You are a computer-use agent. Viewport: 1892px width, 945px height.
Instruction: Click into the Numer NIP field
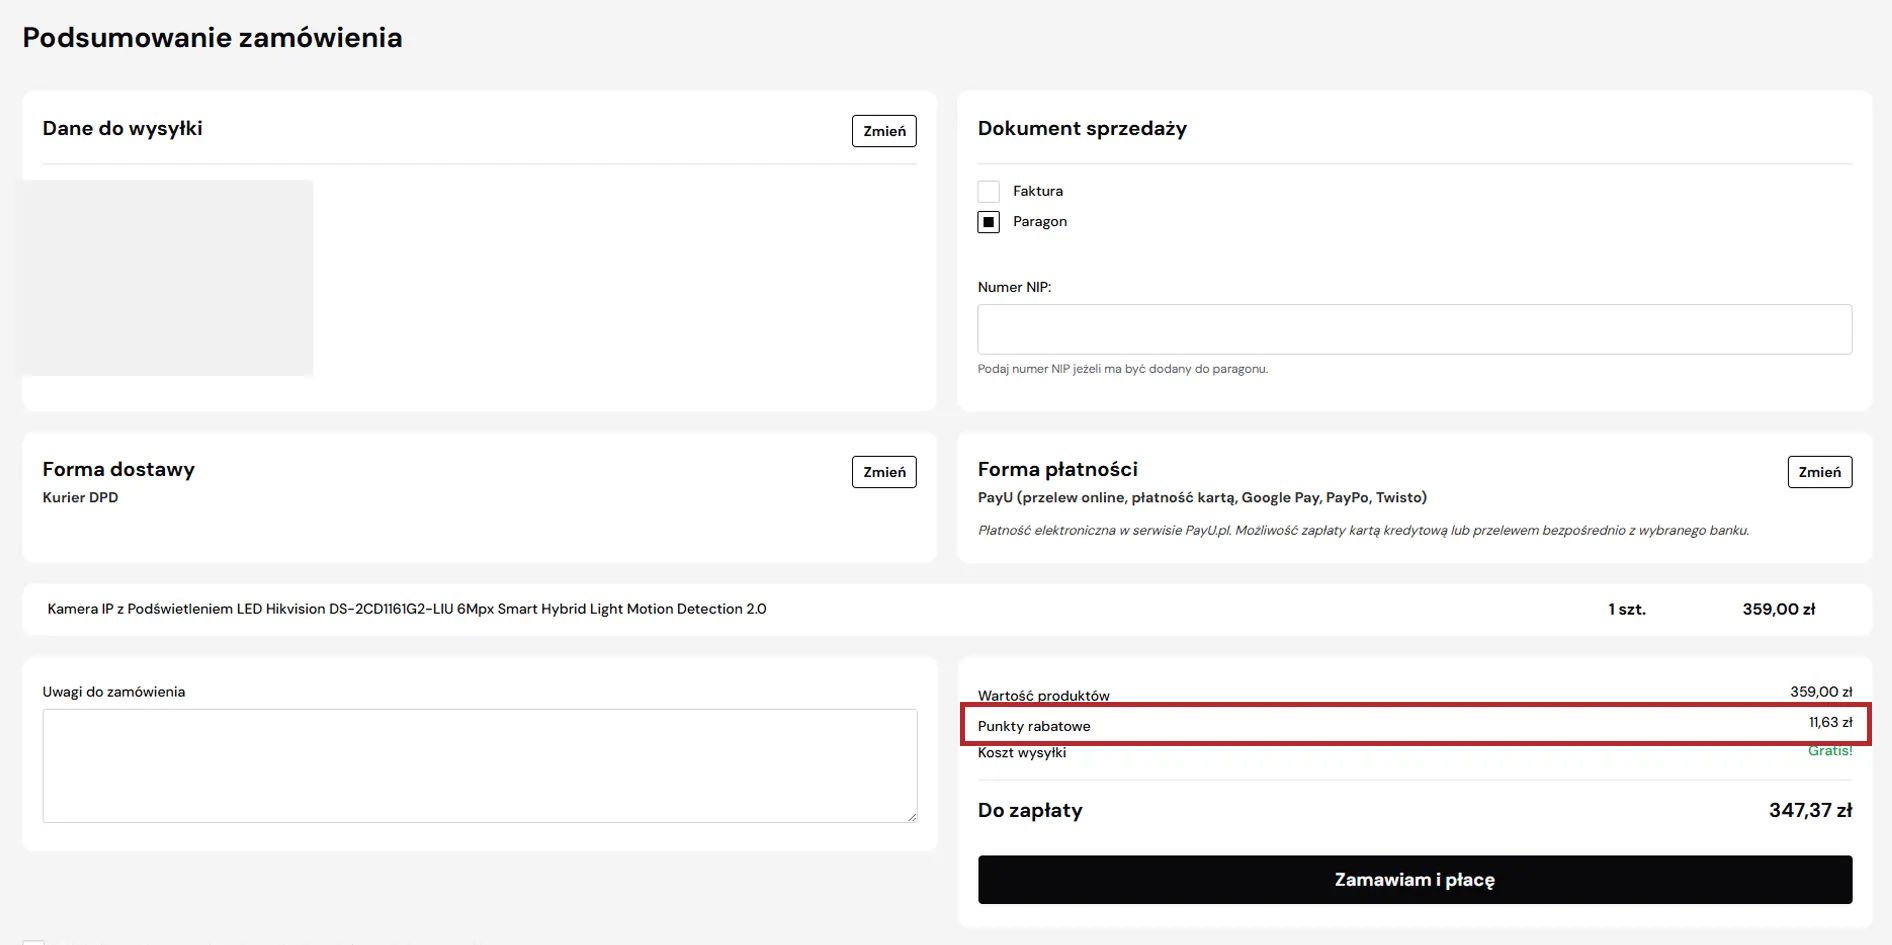(1414, 329)
